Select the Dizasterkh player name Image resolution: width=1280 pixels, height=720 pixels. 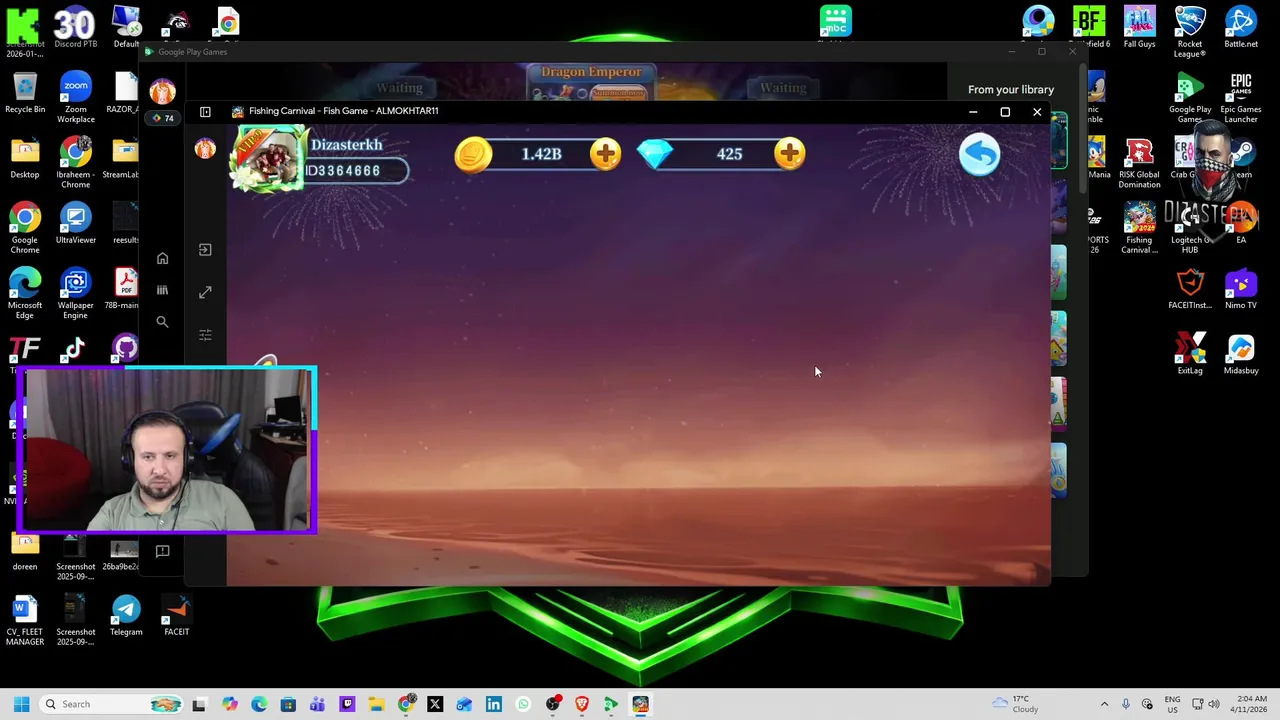pos(346,145)
